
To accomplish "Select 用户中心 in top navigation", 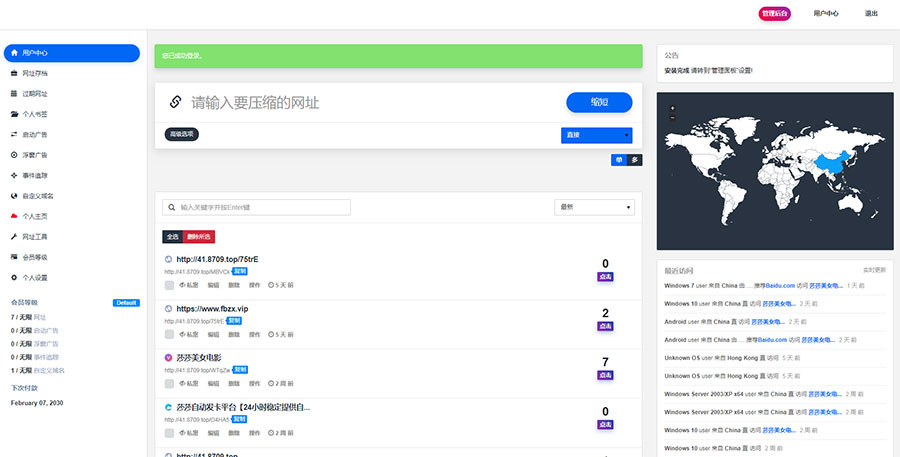I will coord(826,14).
